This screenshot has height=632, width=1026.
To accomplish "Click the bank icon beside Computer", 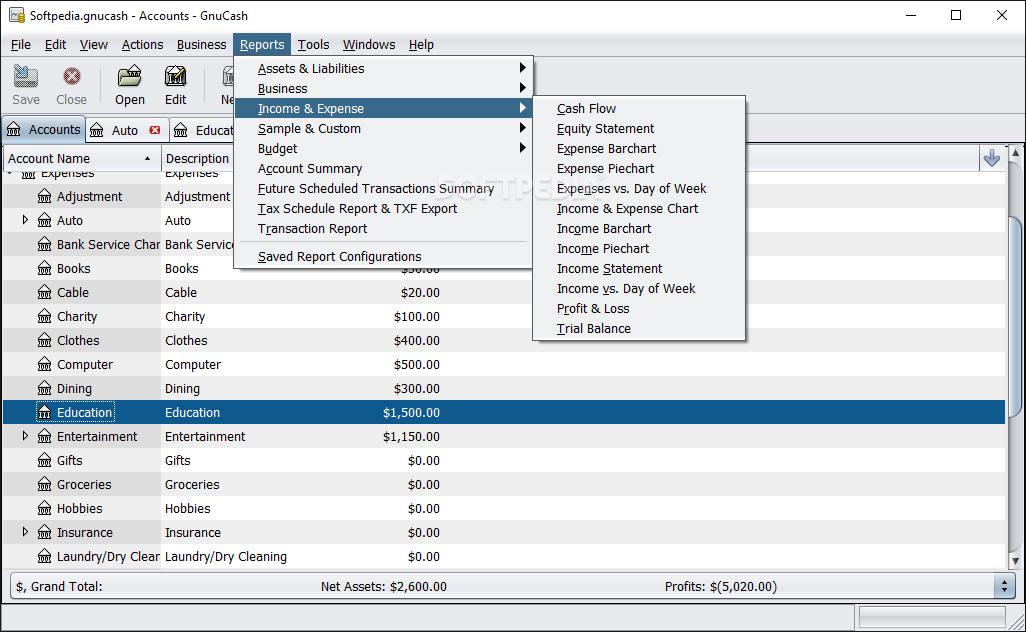I will pos(44,364).
